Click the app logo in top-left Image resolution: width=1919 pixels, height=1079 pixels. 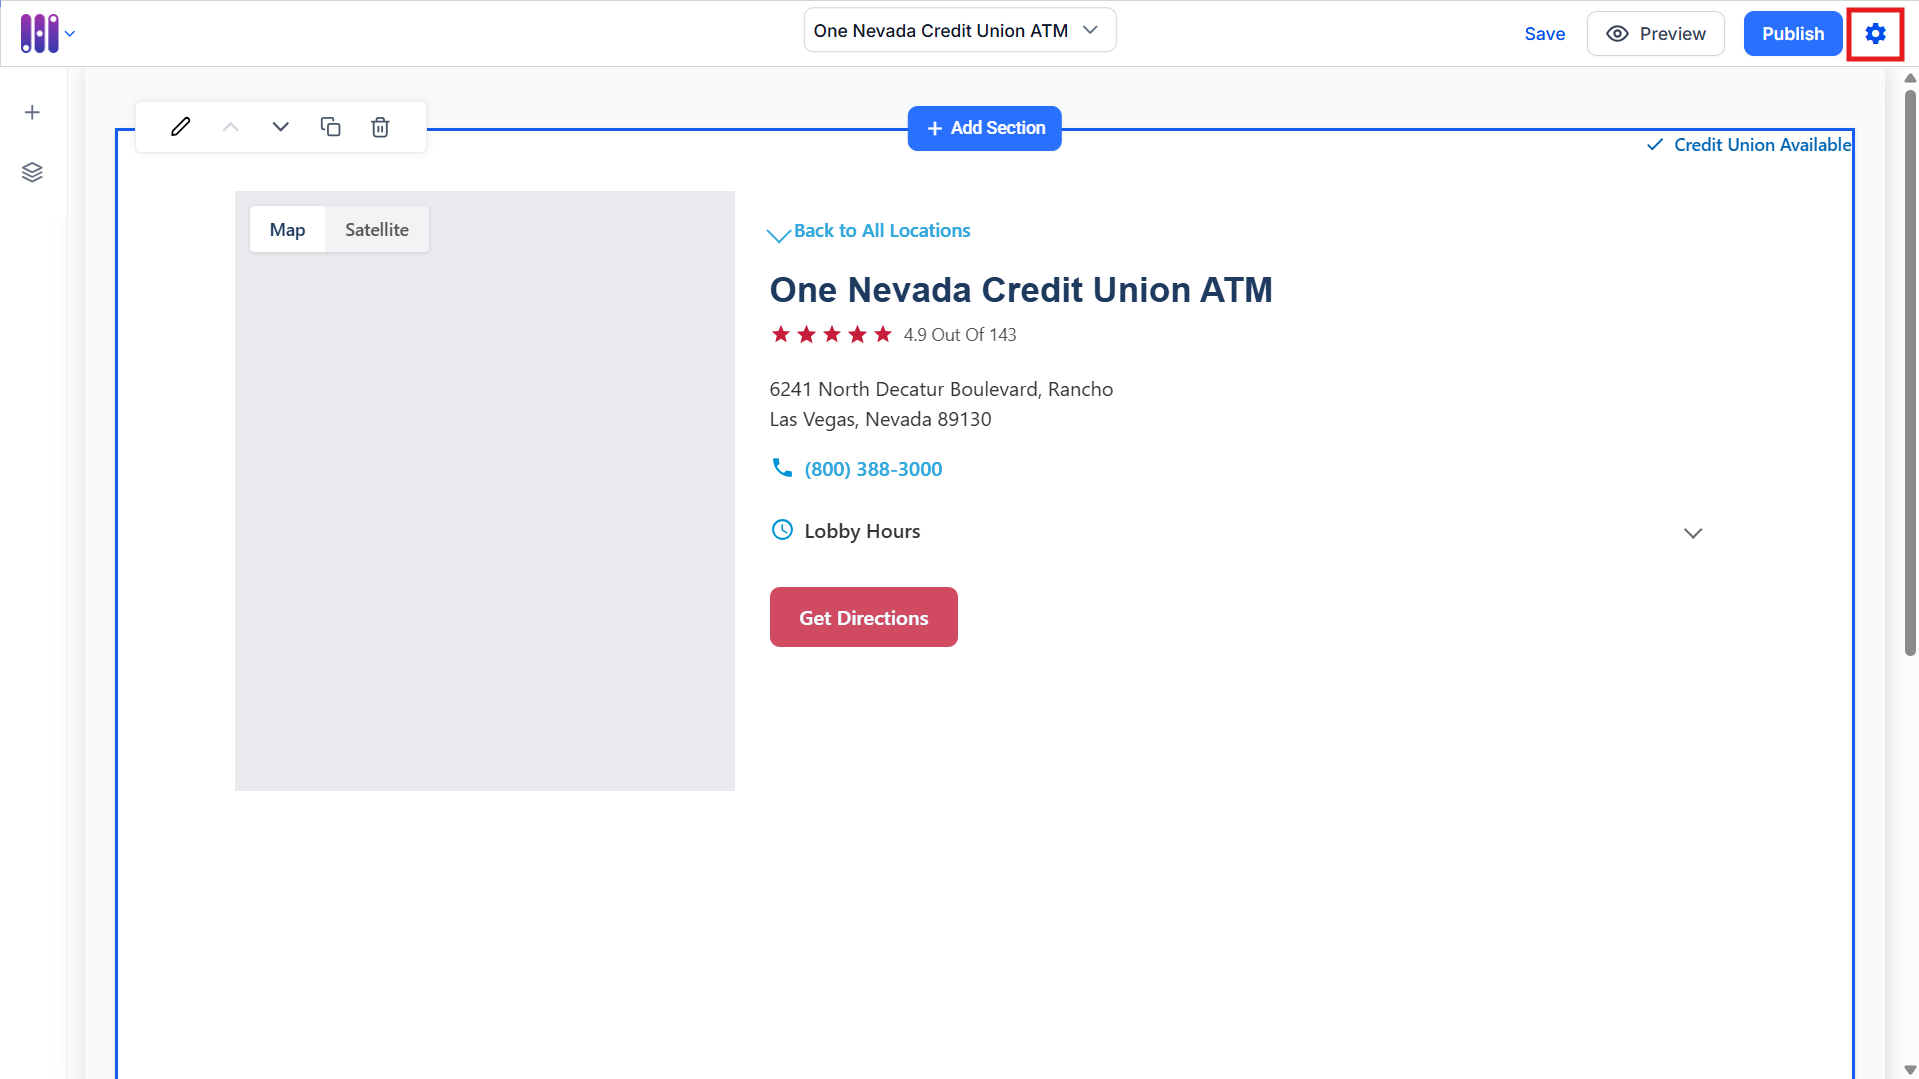click(x=40, y=33)
